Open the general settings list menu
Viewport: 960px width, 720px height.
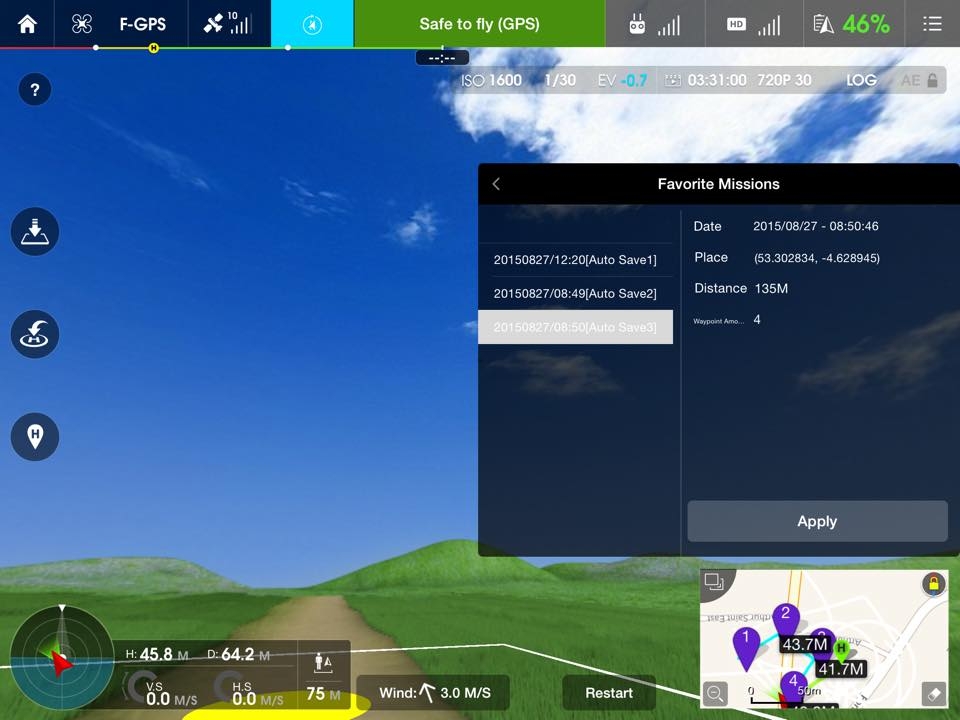[x=932, y=24]
